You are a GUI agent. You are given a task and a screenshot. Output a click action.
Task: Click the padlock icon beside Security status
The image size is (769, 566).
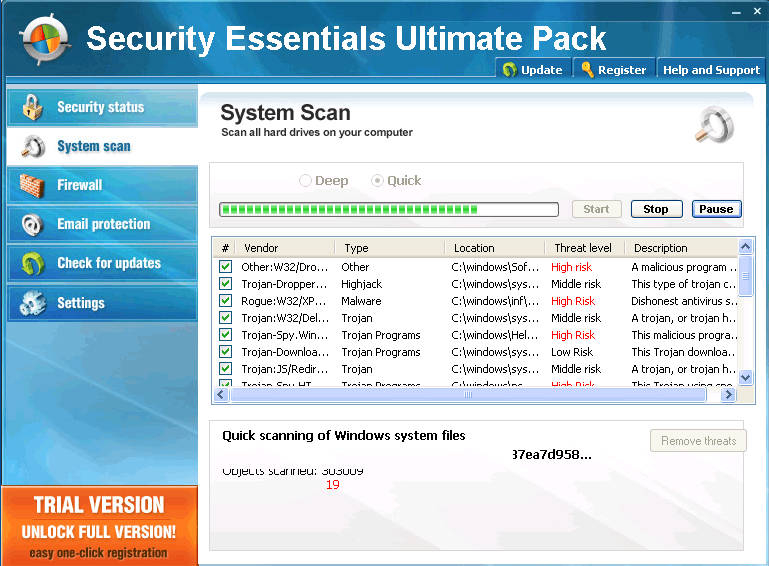point(33,107)
